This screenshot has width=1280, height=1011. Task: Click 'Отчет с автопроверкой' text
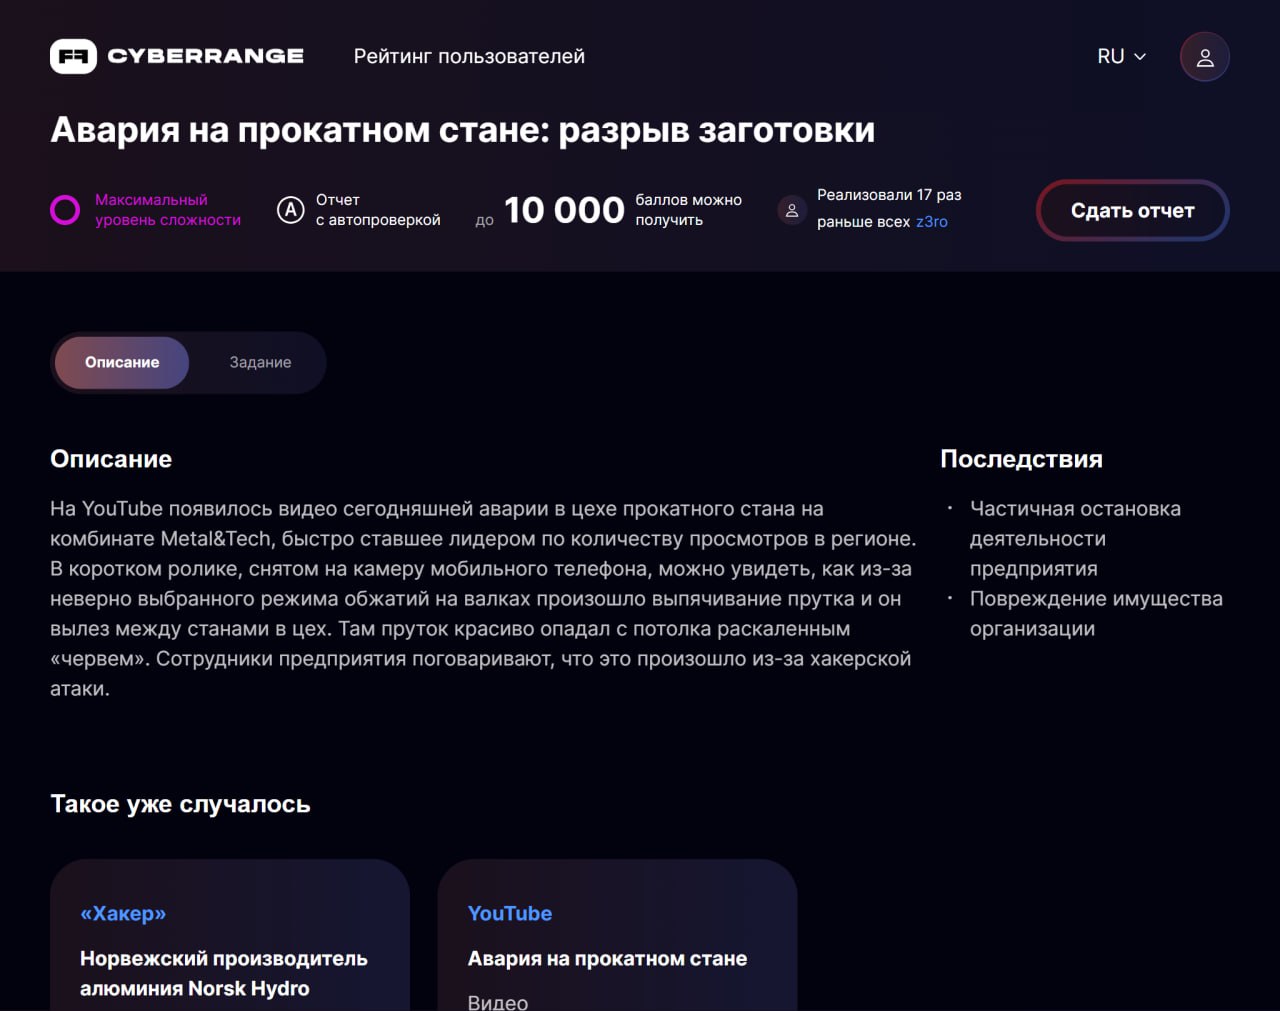tap(378, 210)
